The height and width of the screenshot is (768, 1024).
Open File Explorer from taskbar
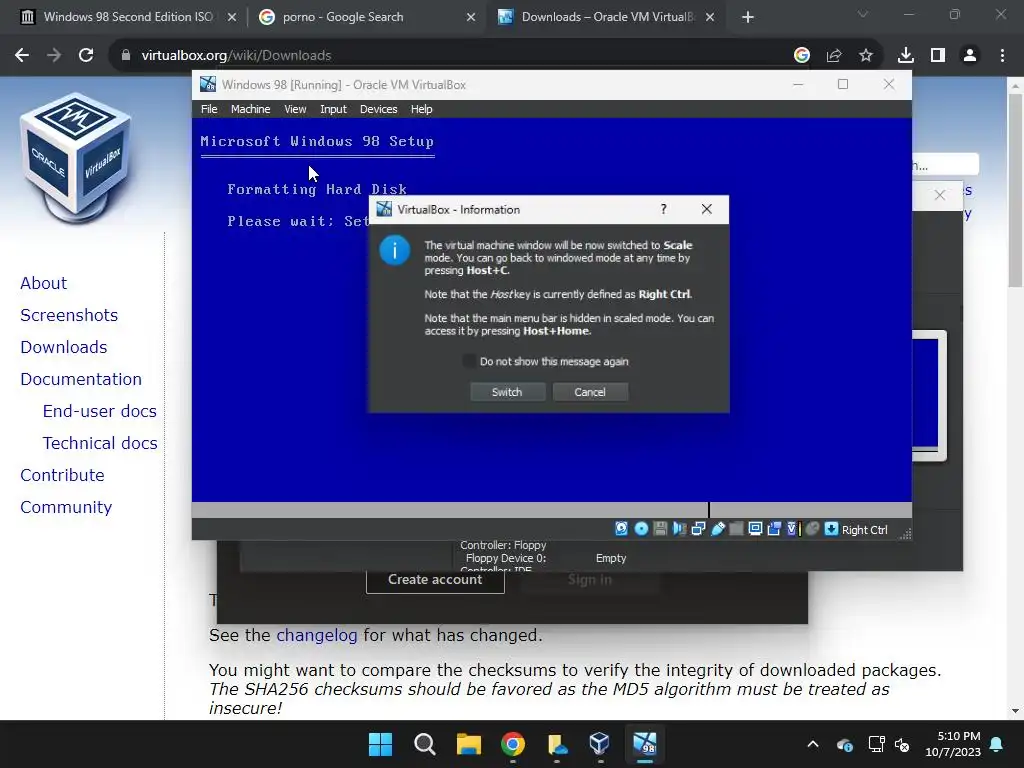pyautogui.click(x=468, y=744)
